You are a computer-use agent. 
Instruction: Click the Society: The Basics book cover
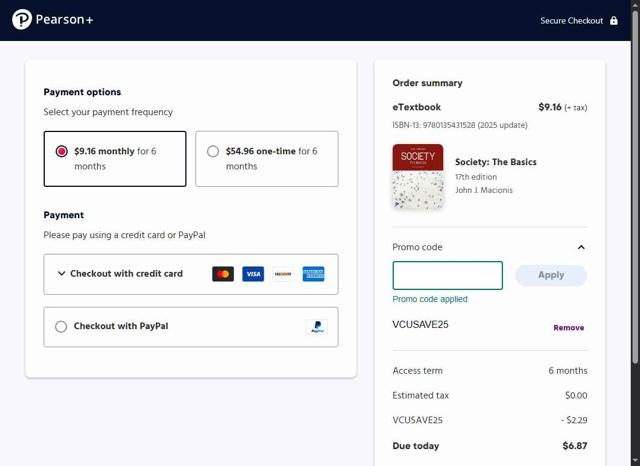pos(418,176)
